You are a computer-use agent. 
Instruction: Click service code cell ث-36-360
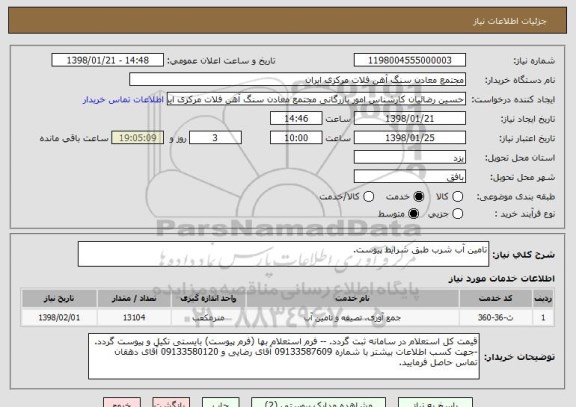(x=496, y=317)
